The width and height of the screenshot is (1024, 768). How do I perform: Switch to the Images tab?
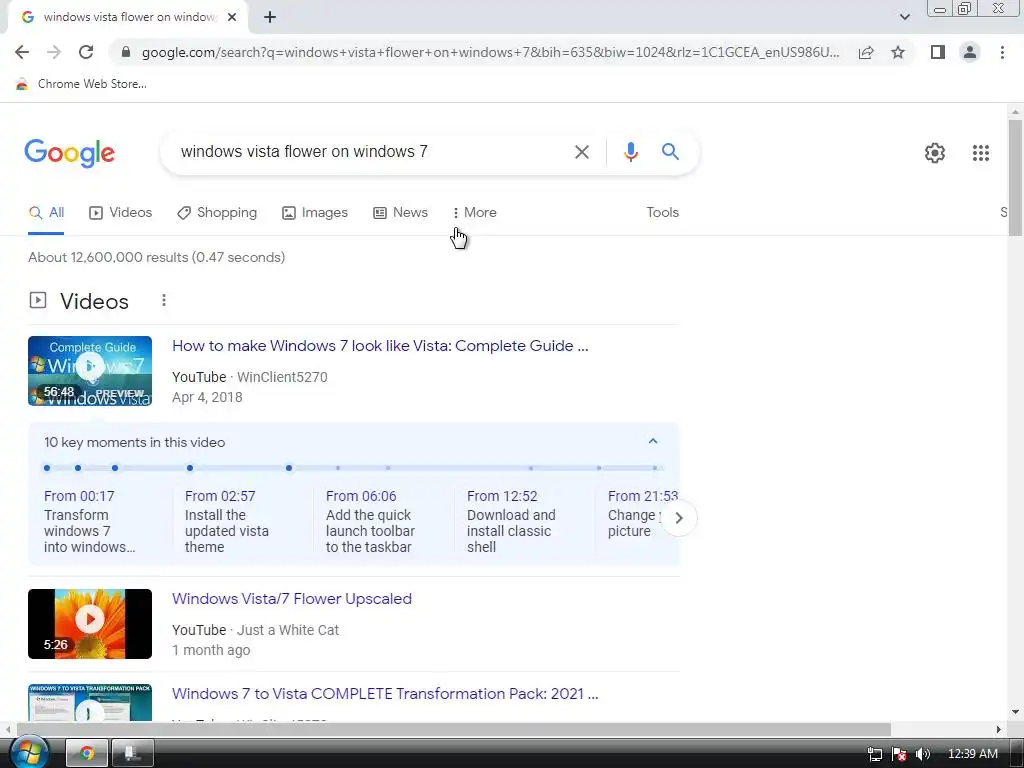pyautogui.click(x=315, y=213)
